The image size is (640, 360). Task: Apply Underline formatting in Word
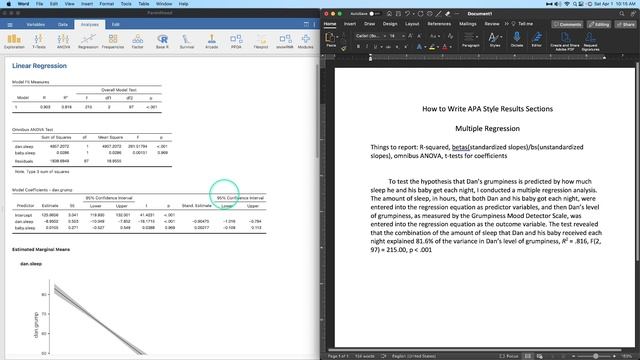(375, 47)
